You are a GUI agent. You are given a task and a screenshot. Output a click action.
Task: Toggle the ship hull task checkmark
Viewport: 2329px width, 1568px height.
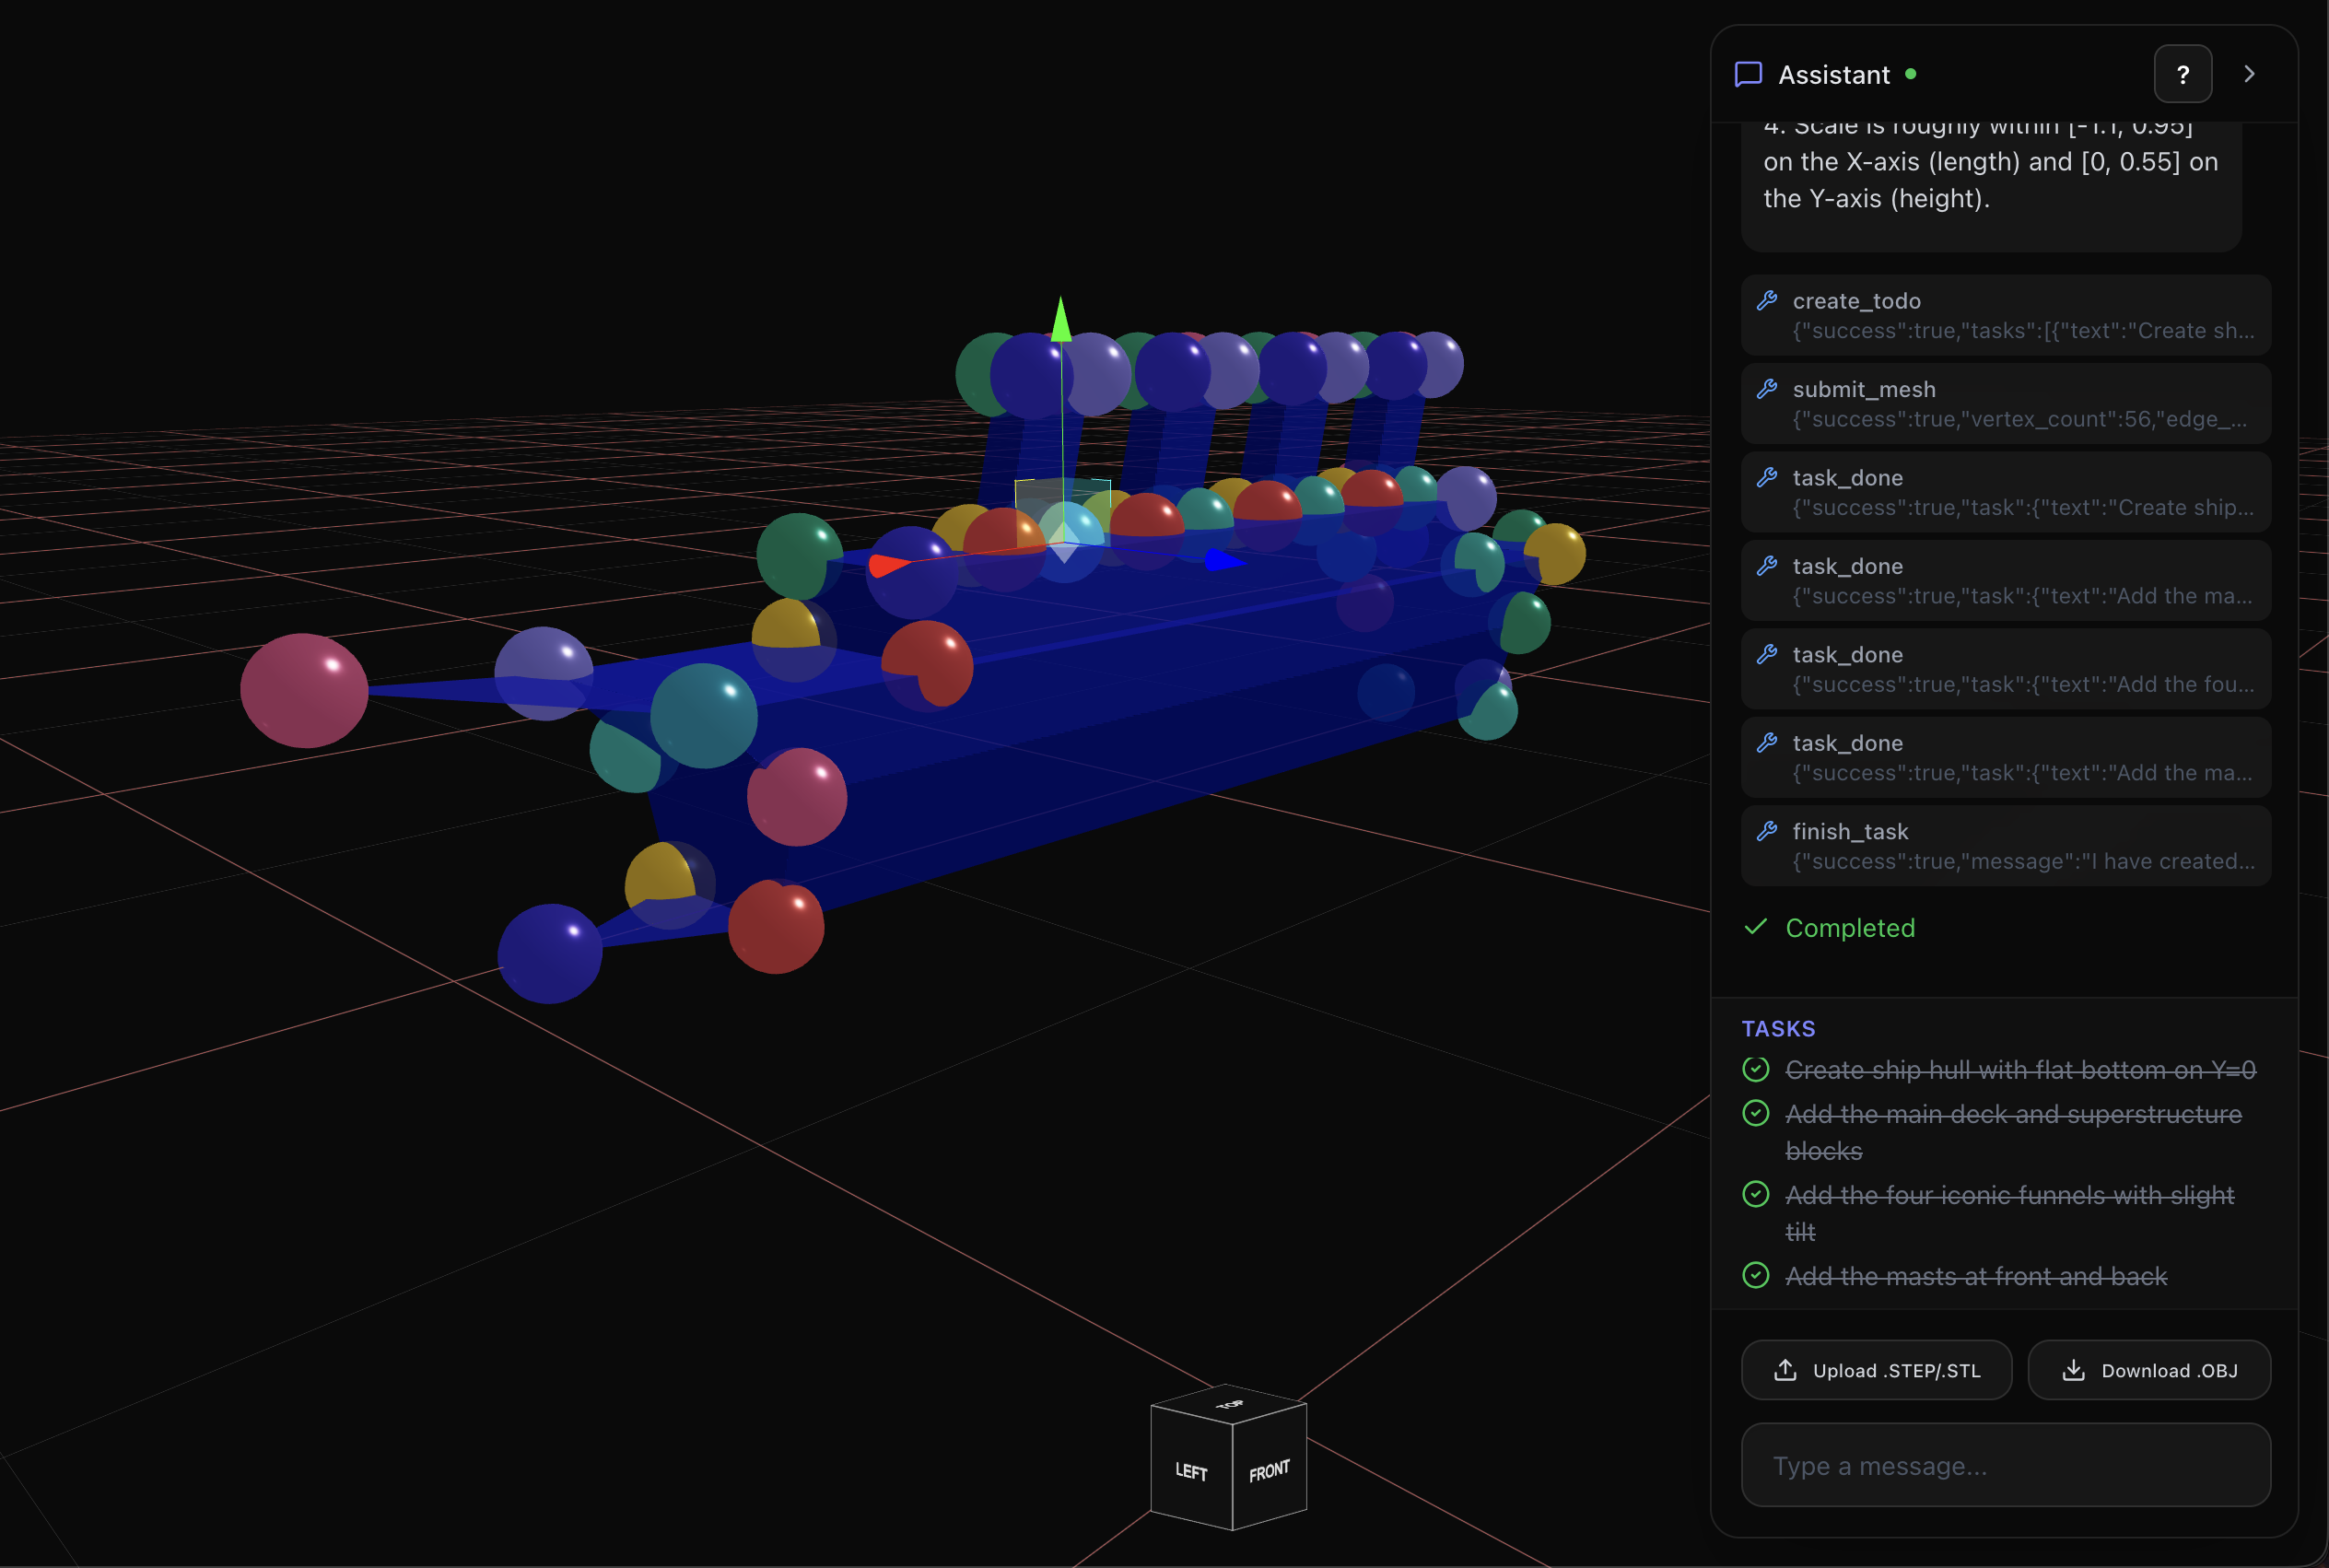coord(1755,1069)
